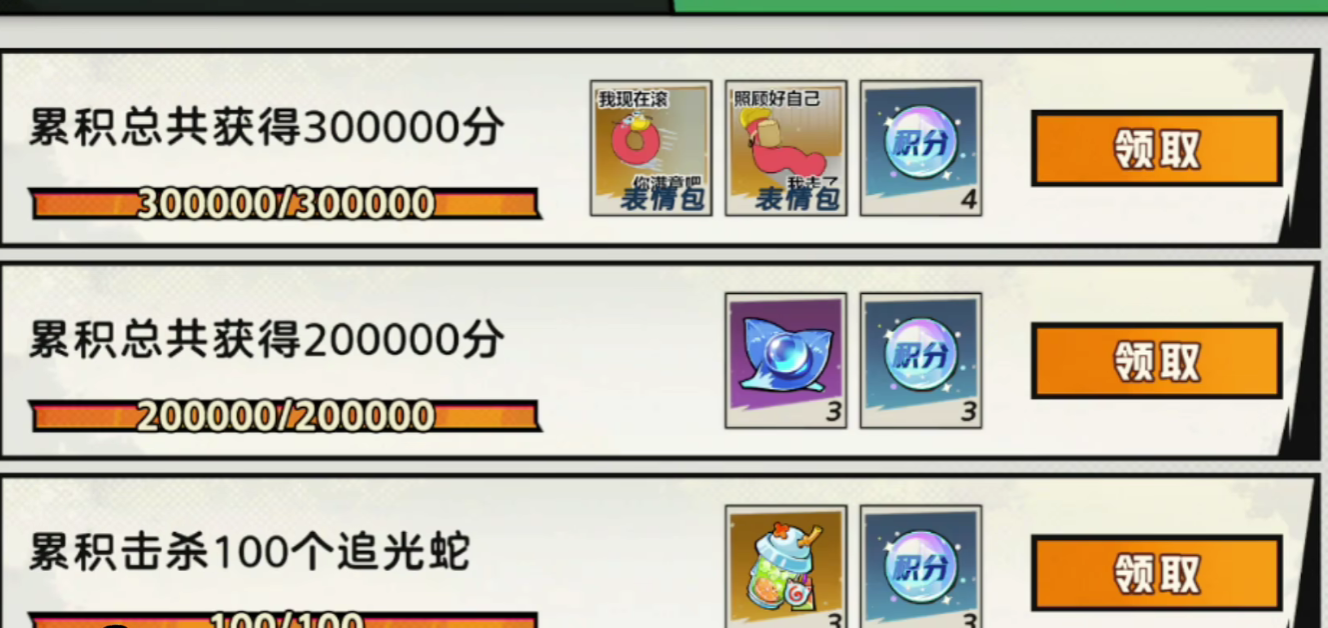Viewport: 1328px width, 628px height.
Task: Claim the 200000 points cumulative reward
Action: (x=1157, y=361)
